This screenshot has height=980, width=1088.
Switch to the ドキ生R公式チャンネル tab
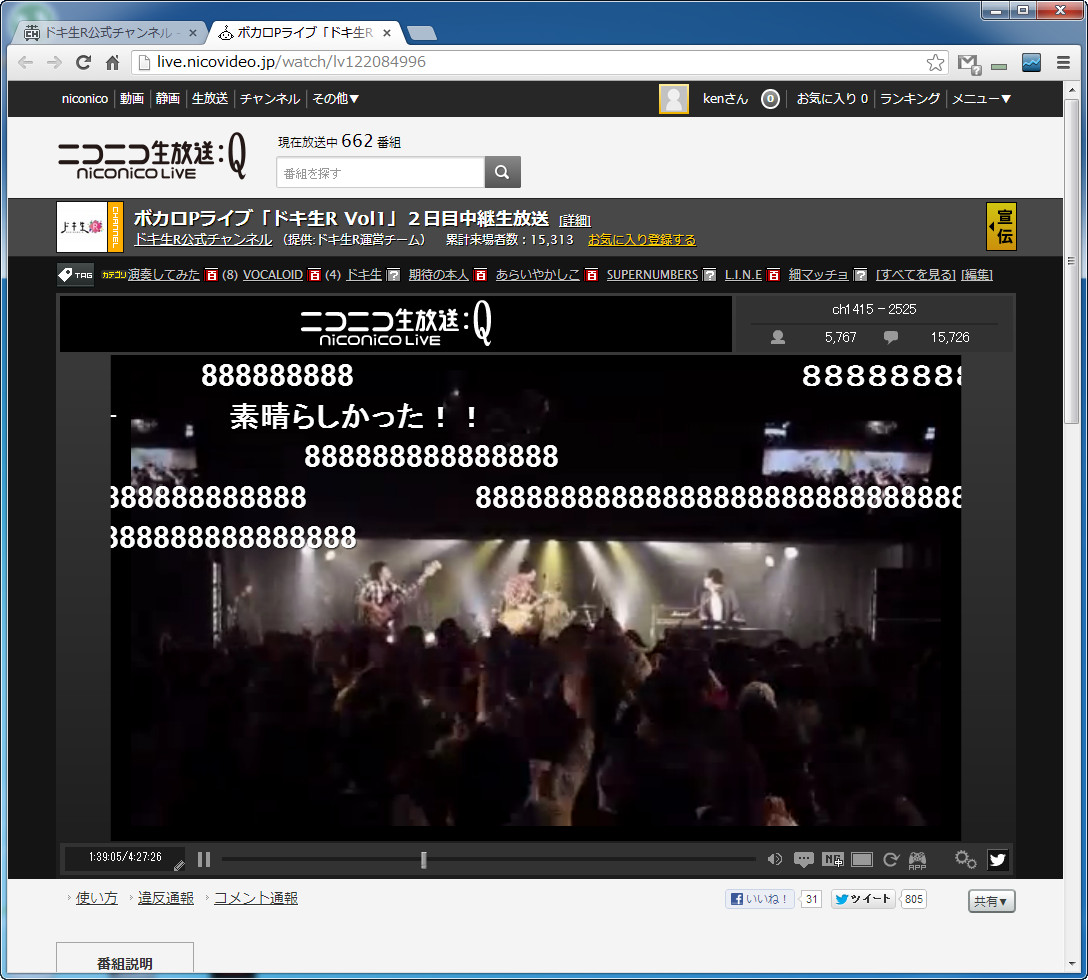(106, 33)
